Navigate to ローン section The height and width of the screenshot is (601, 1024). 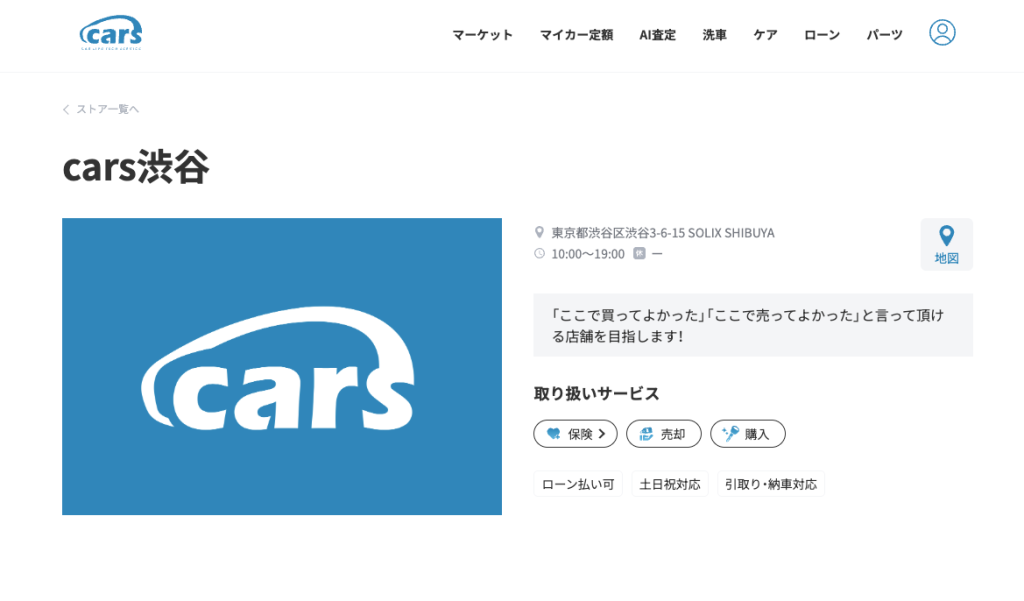pyautogui.click(x=821, y=35)
